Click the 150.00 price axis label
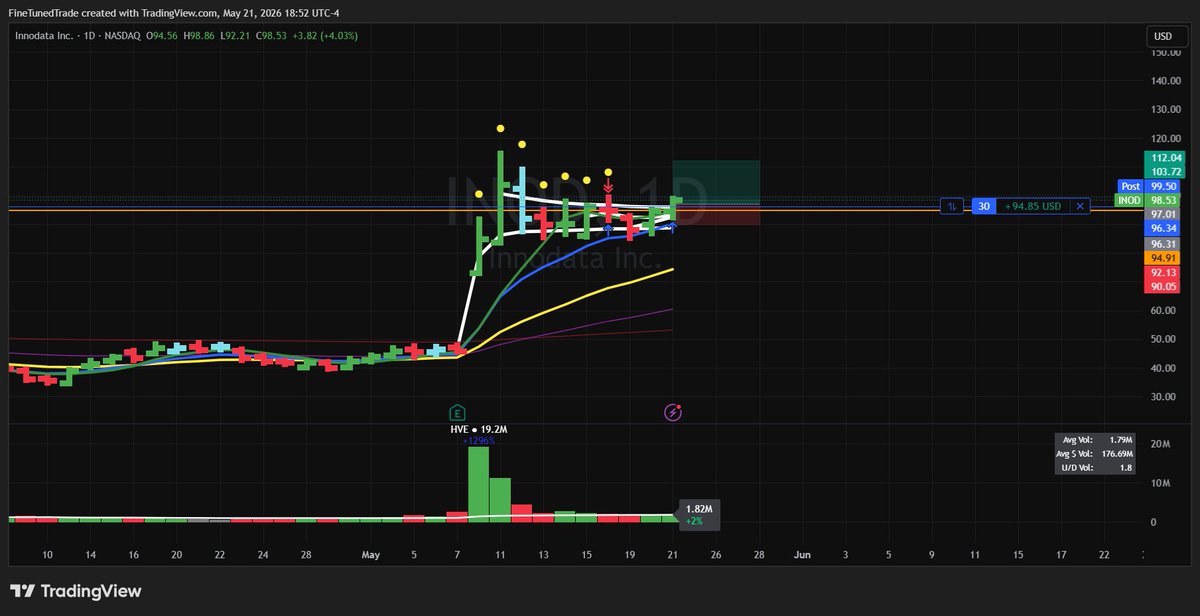 [1165, 53]
